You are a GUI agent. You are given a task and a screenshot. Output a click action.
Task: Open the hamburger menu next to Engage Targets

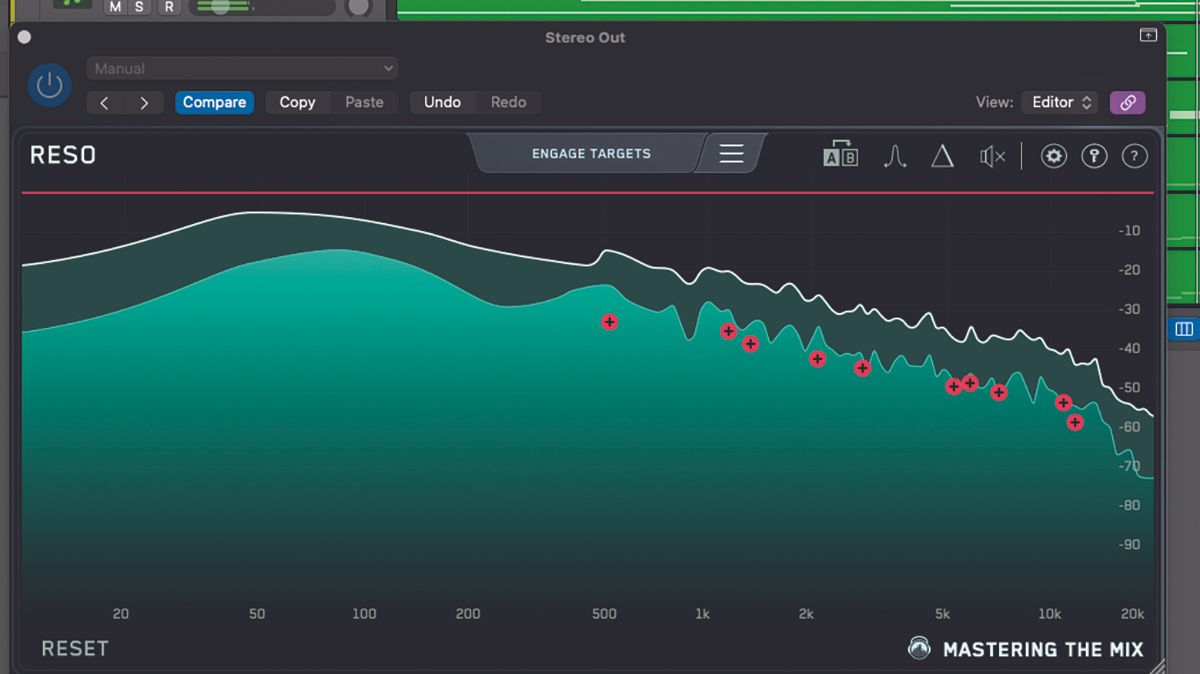point(731,153)
